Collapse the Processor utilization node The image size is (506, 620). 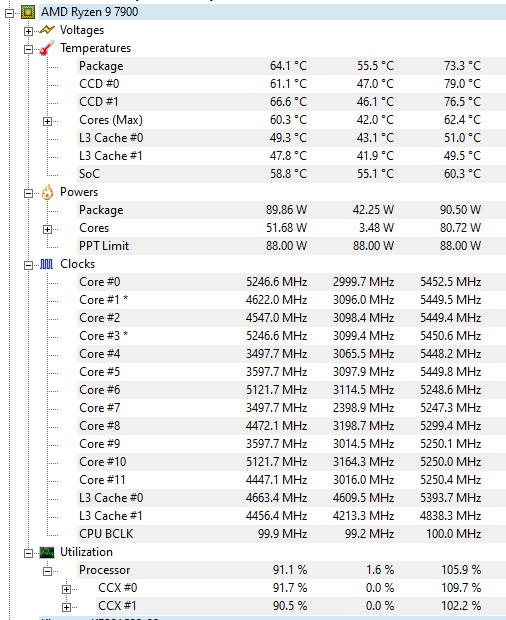(47, 571)
